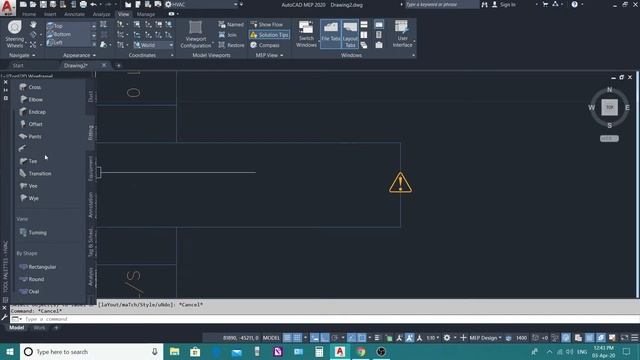Open the Home ribbon tab
The width and height of the screenshot is (640, 360).
coord(29,14)
